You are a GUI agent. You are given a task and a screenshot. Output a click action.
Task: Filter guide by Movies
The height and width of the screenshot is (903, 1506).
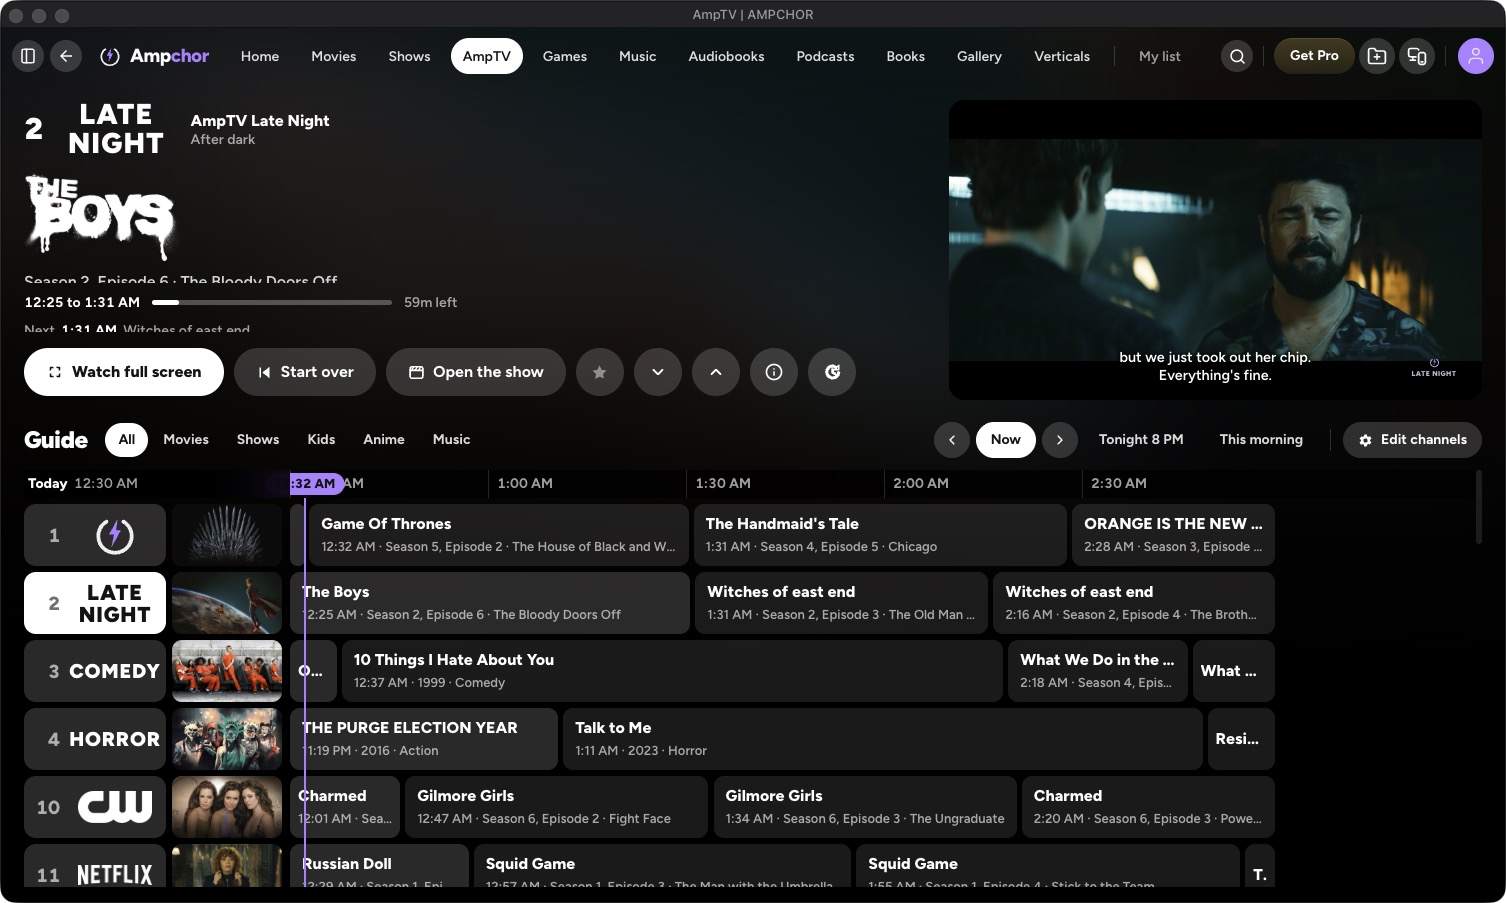coord(186,440)
